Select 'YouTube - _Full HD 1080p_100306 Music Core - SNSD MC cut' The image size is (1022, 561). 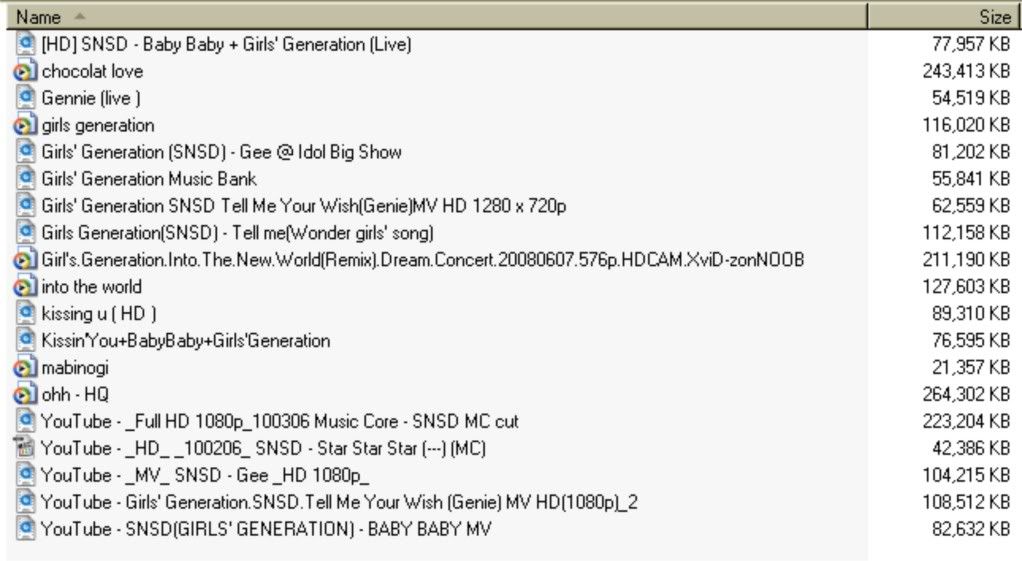[x=280, y=422]
